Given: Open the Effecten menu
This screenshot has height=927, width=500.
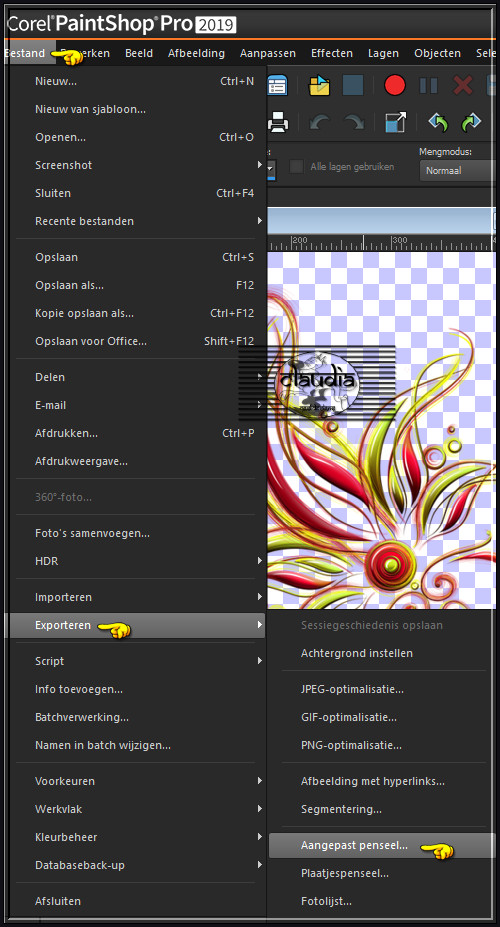Looking at the screenshot, I should (x=332, y=53).
